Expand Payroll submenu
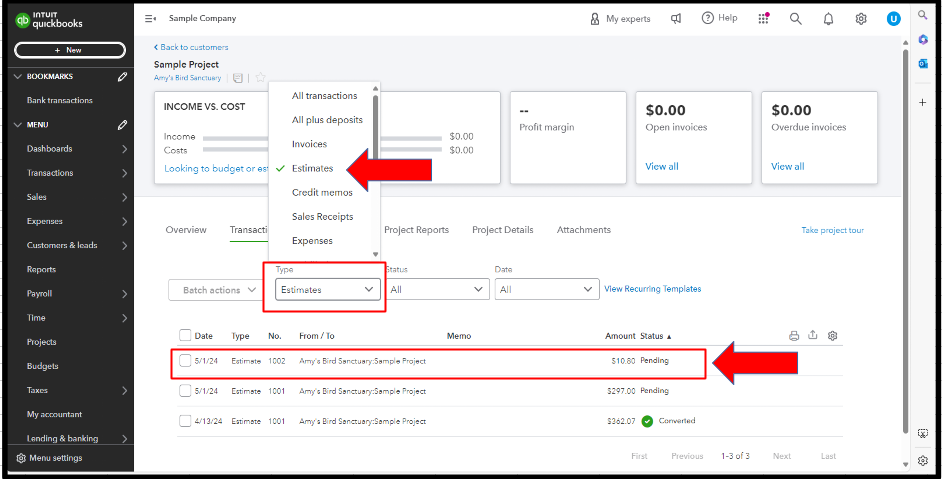This screenshot has width=942, height=479. (124, 294)
